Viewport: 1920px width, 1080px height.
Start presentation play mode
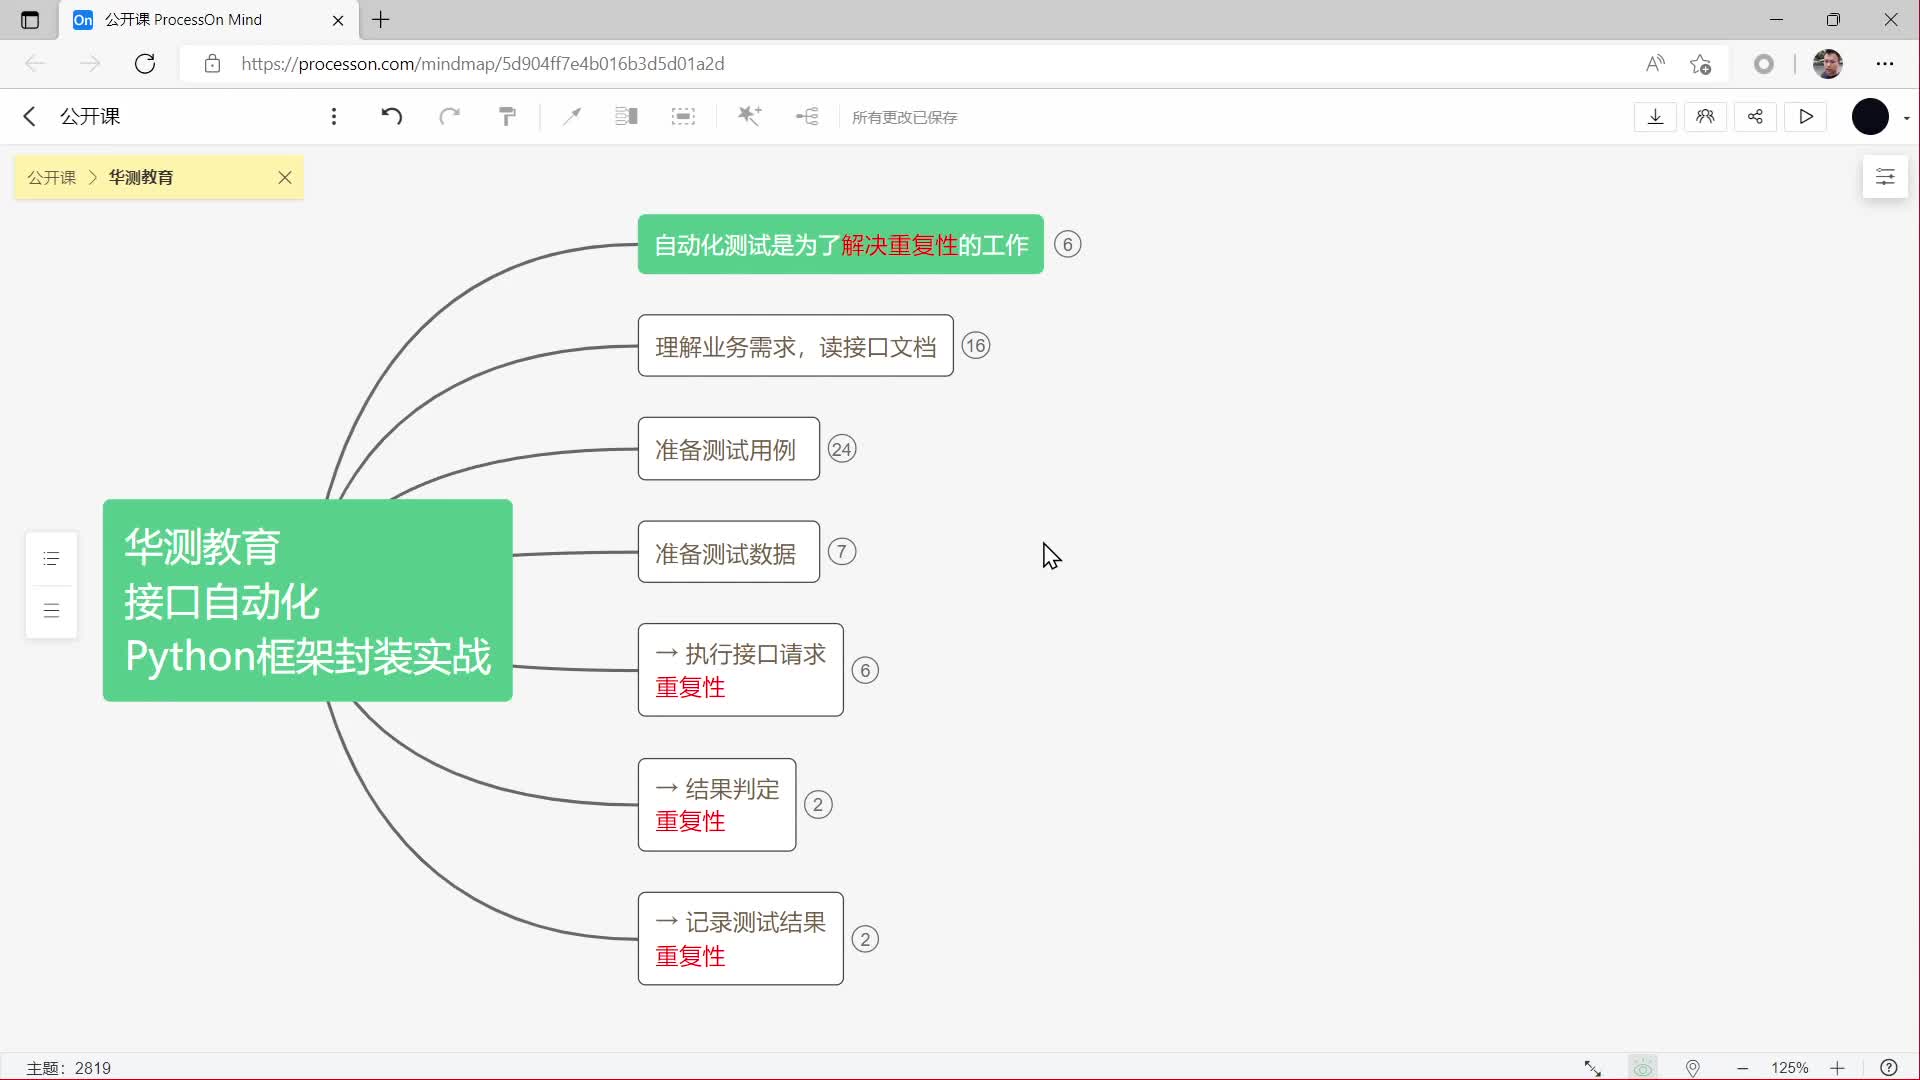[x=1806, y=117]
